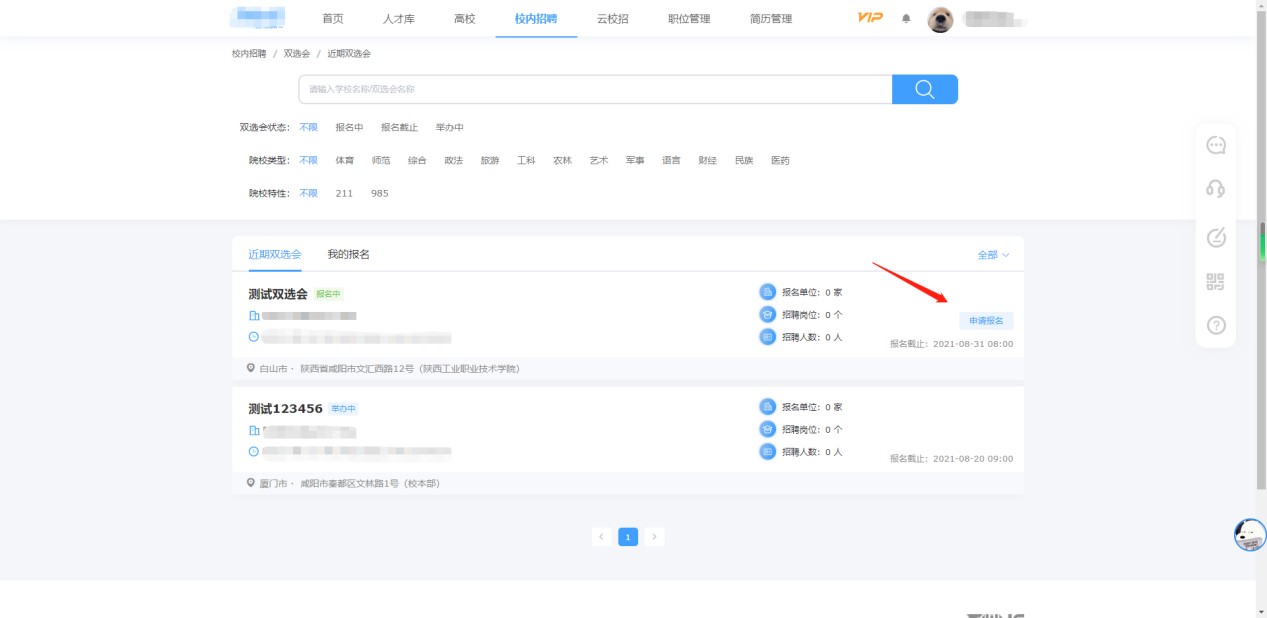Click the headset customer service icon
Image resolution: width=1267 pixels, height=618 pixels.
[x=1216, y=189]
